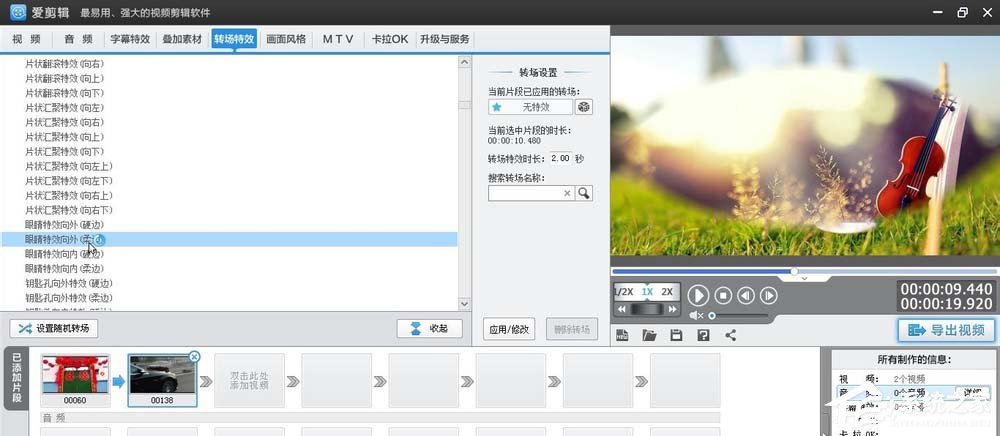
Task: Click the 无特效 applied transition button
Action: pyautogui.click(x=530, y=107)
